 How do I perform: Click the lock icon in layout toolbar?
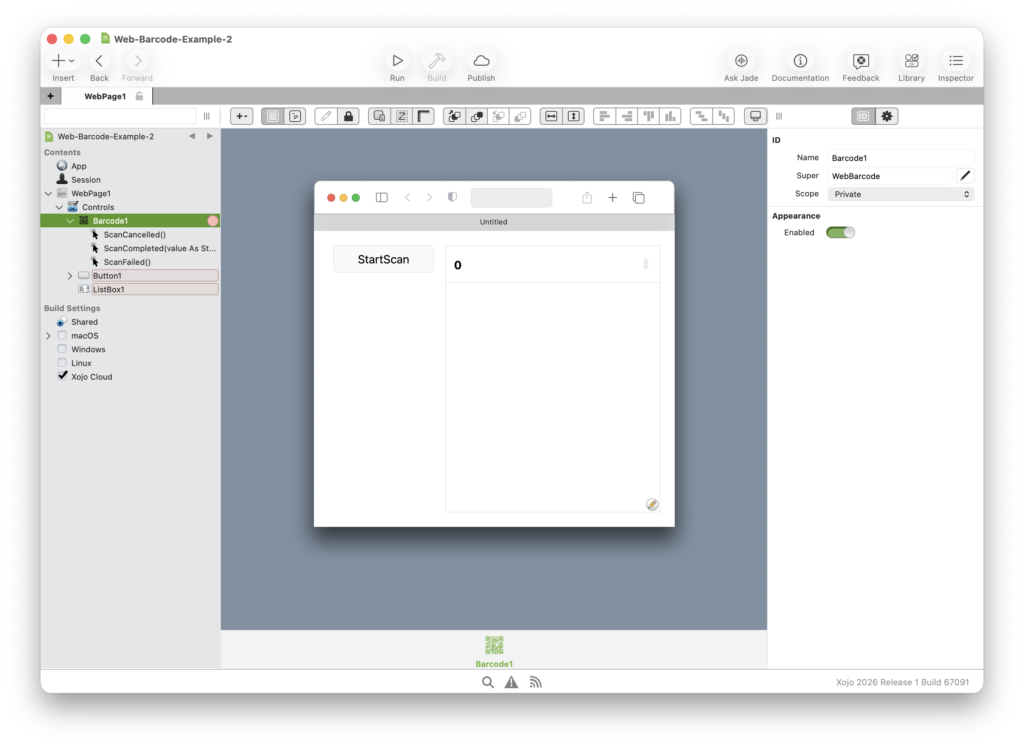(348, 116)
